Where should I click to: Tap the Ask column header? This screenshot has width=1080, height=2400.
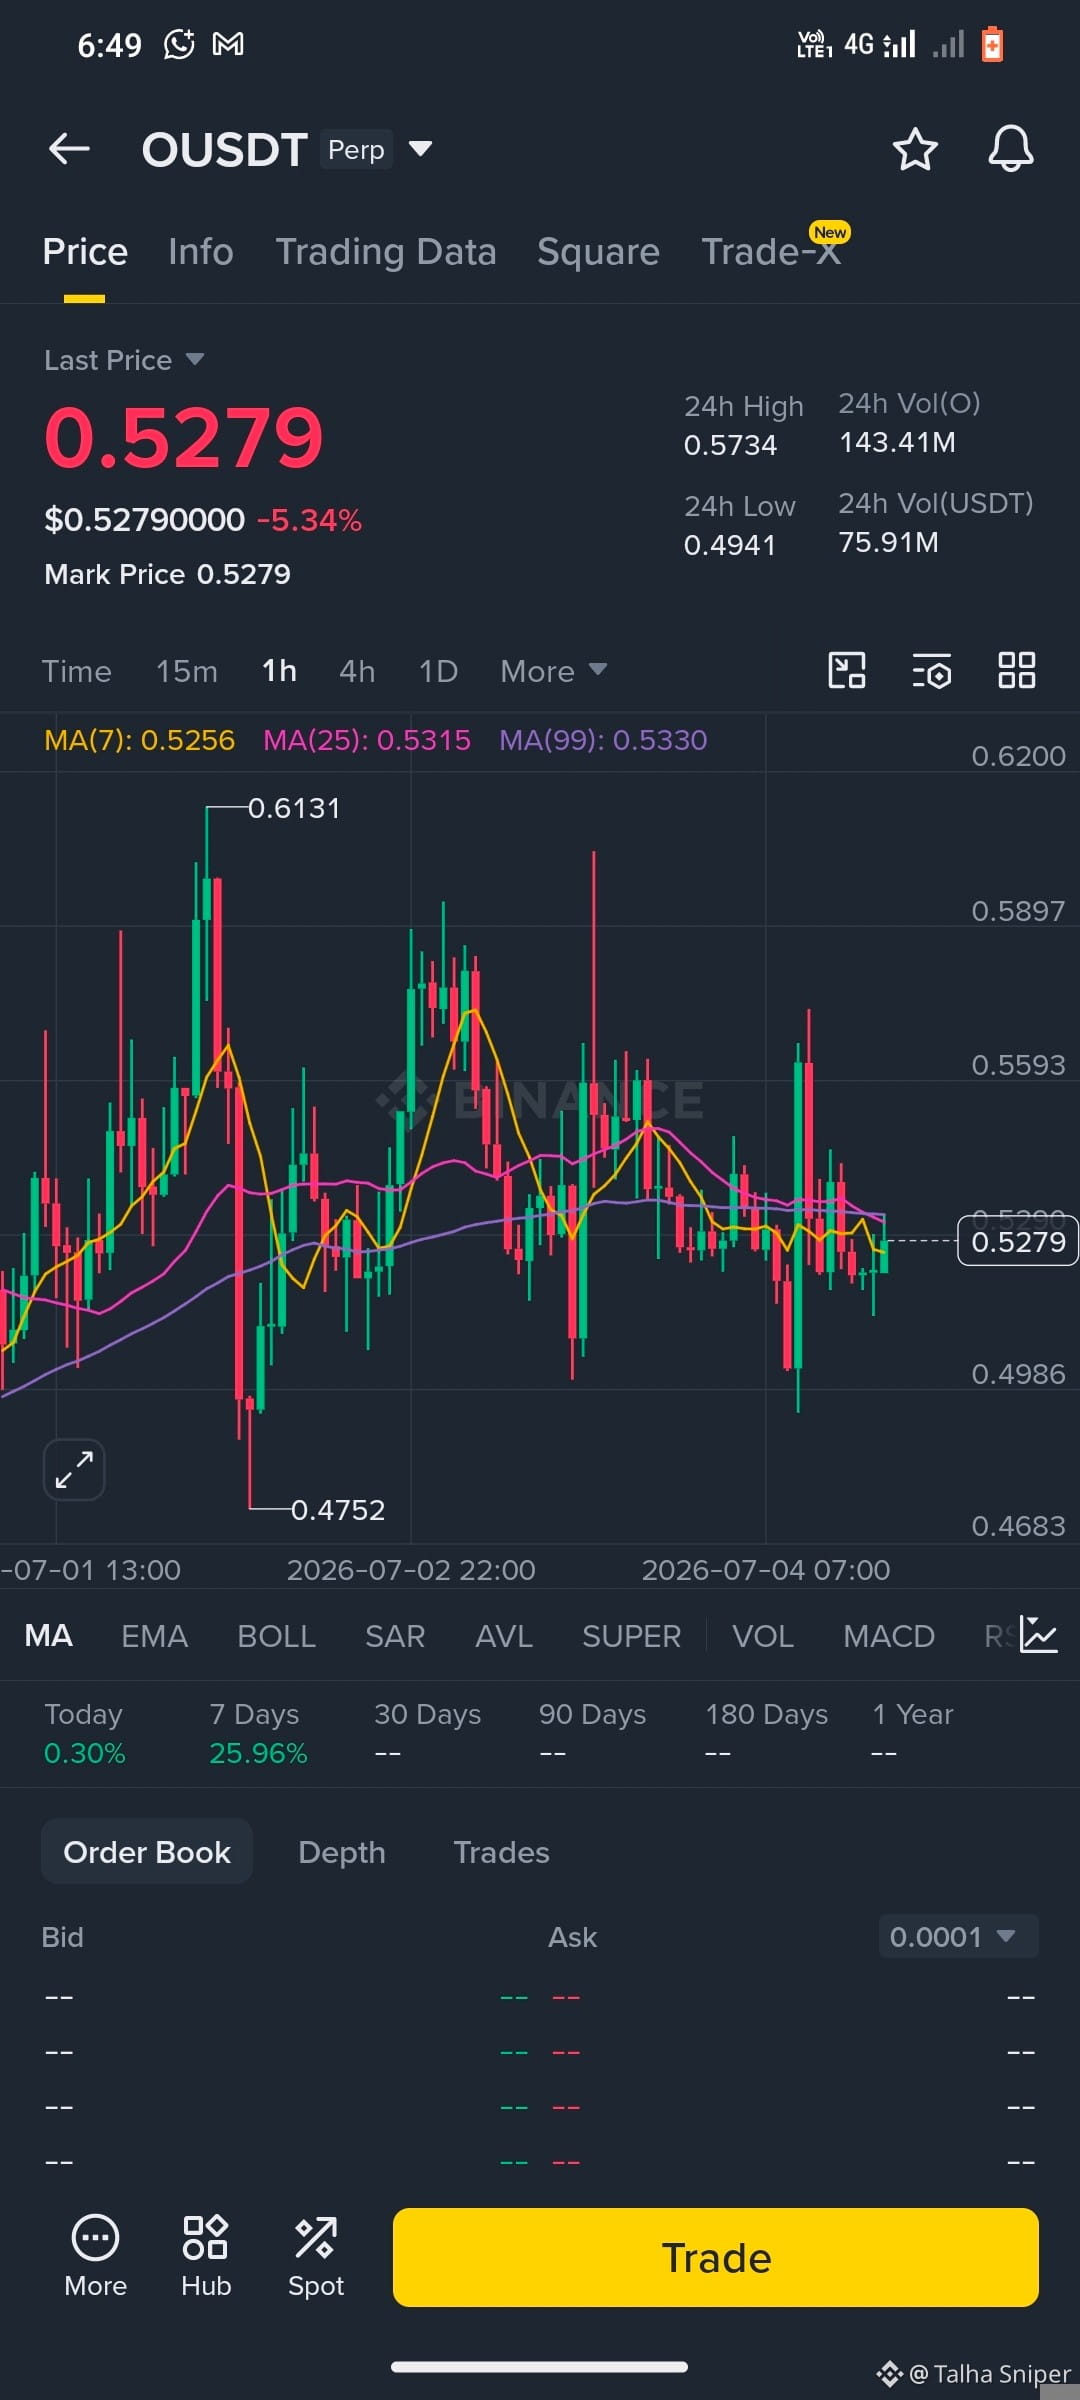(572, 1937)
